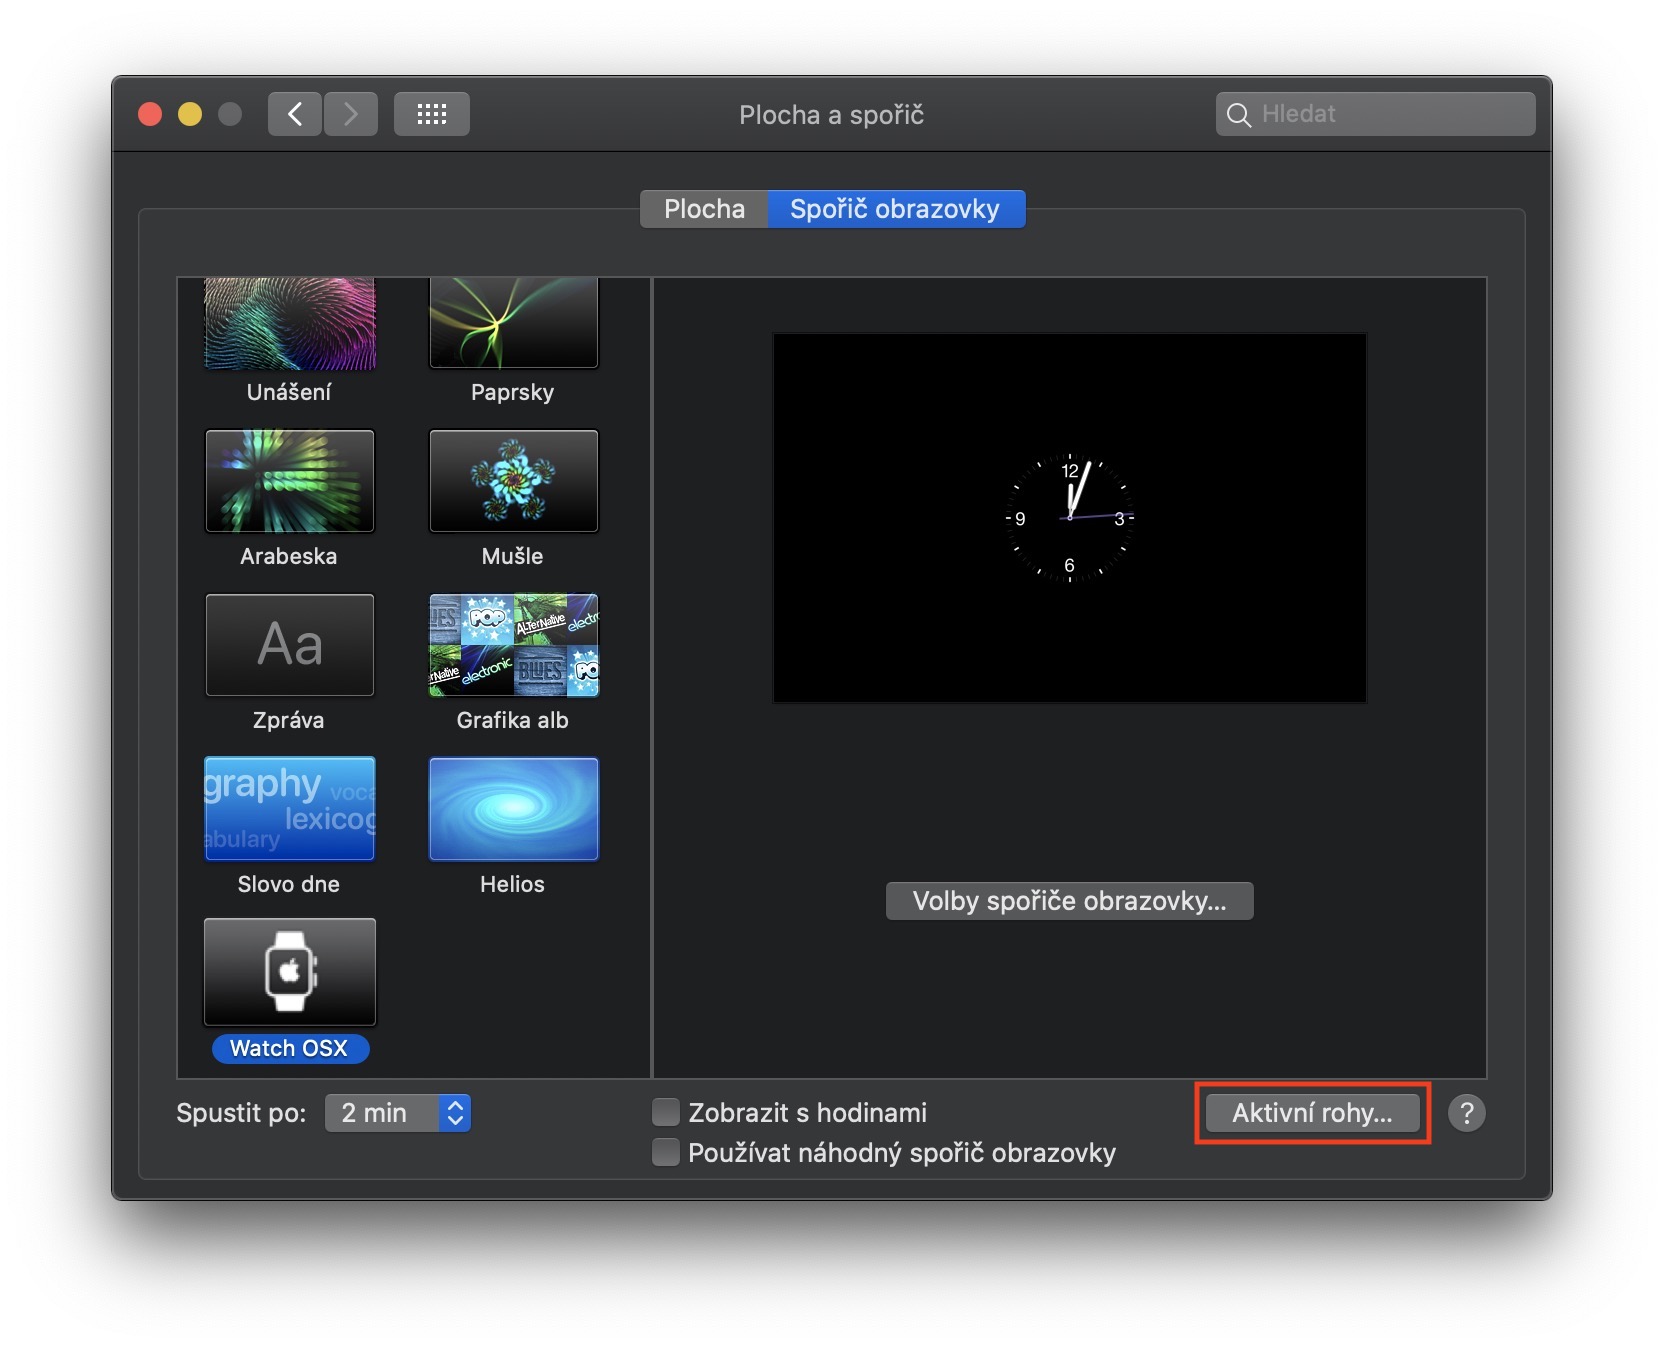Switch to the Spořič obrazovky tab
Image resolution: width=1664 pixels, height=1348 pixels.
coord(896,209)
